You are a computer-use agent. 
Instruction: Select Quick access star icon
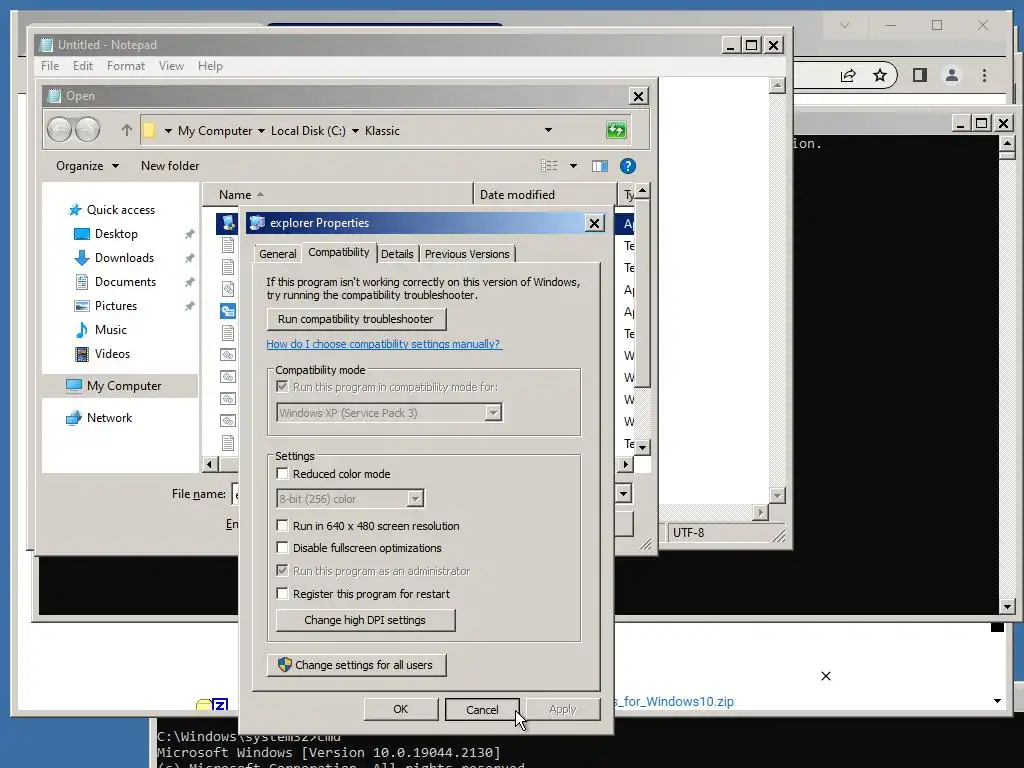[x=75, y=210]
